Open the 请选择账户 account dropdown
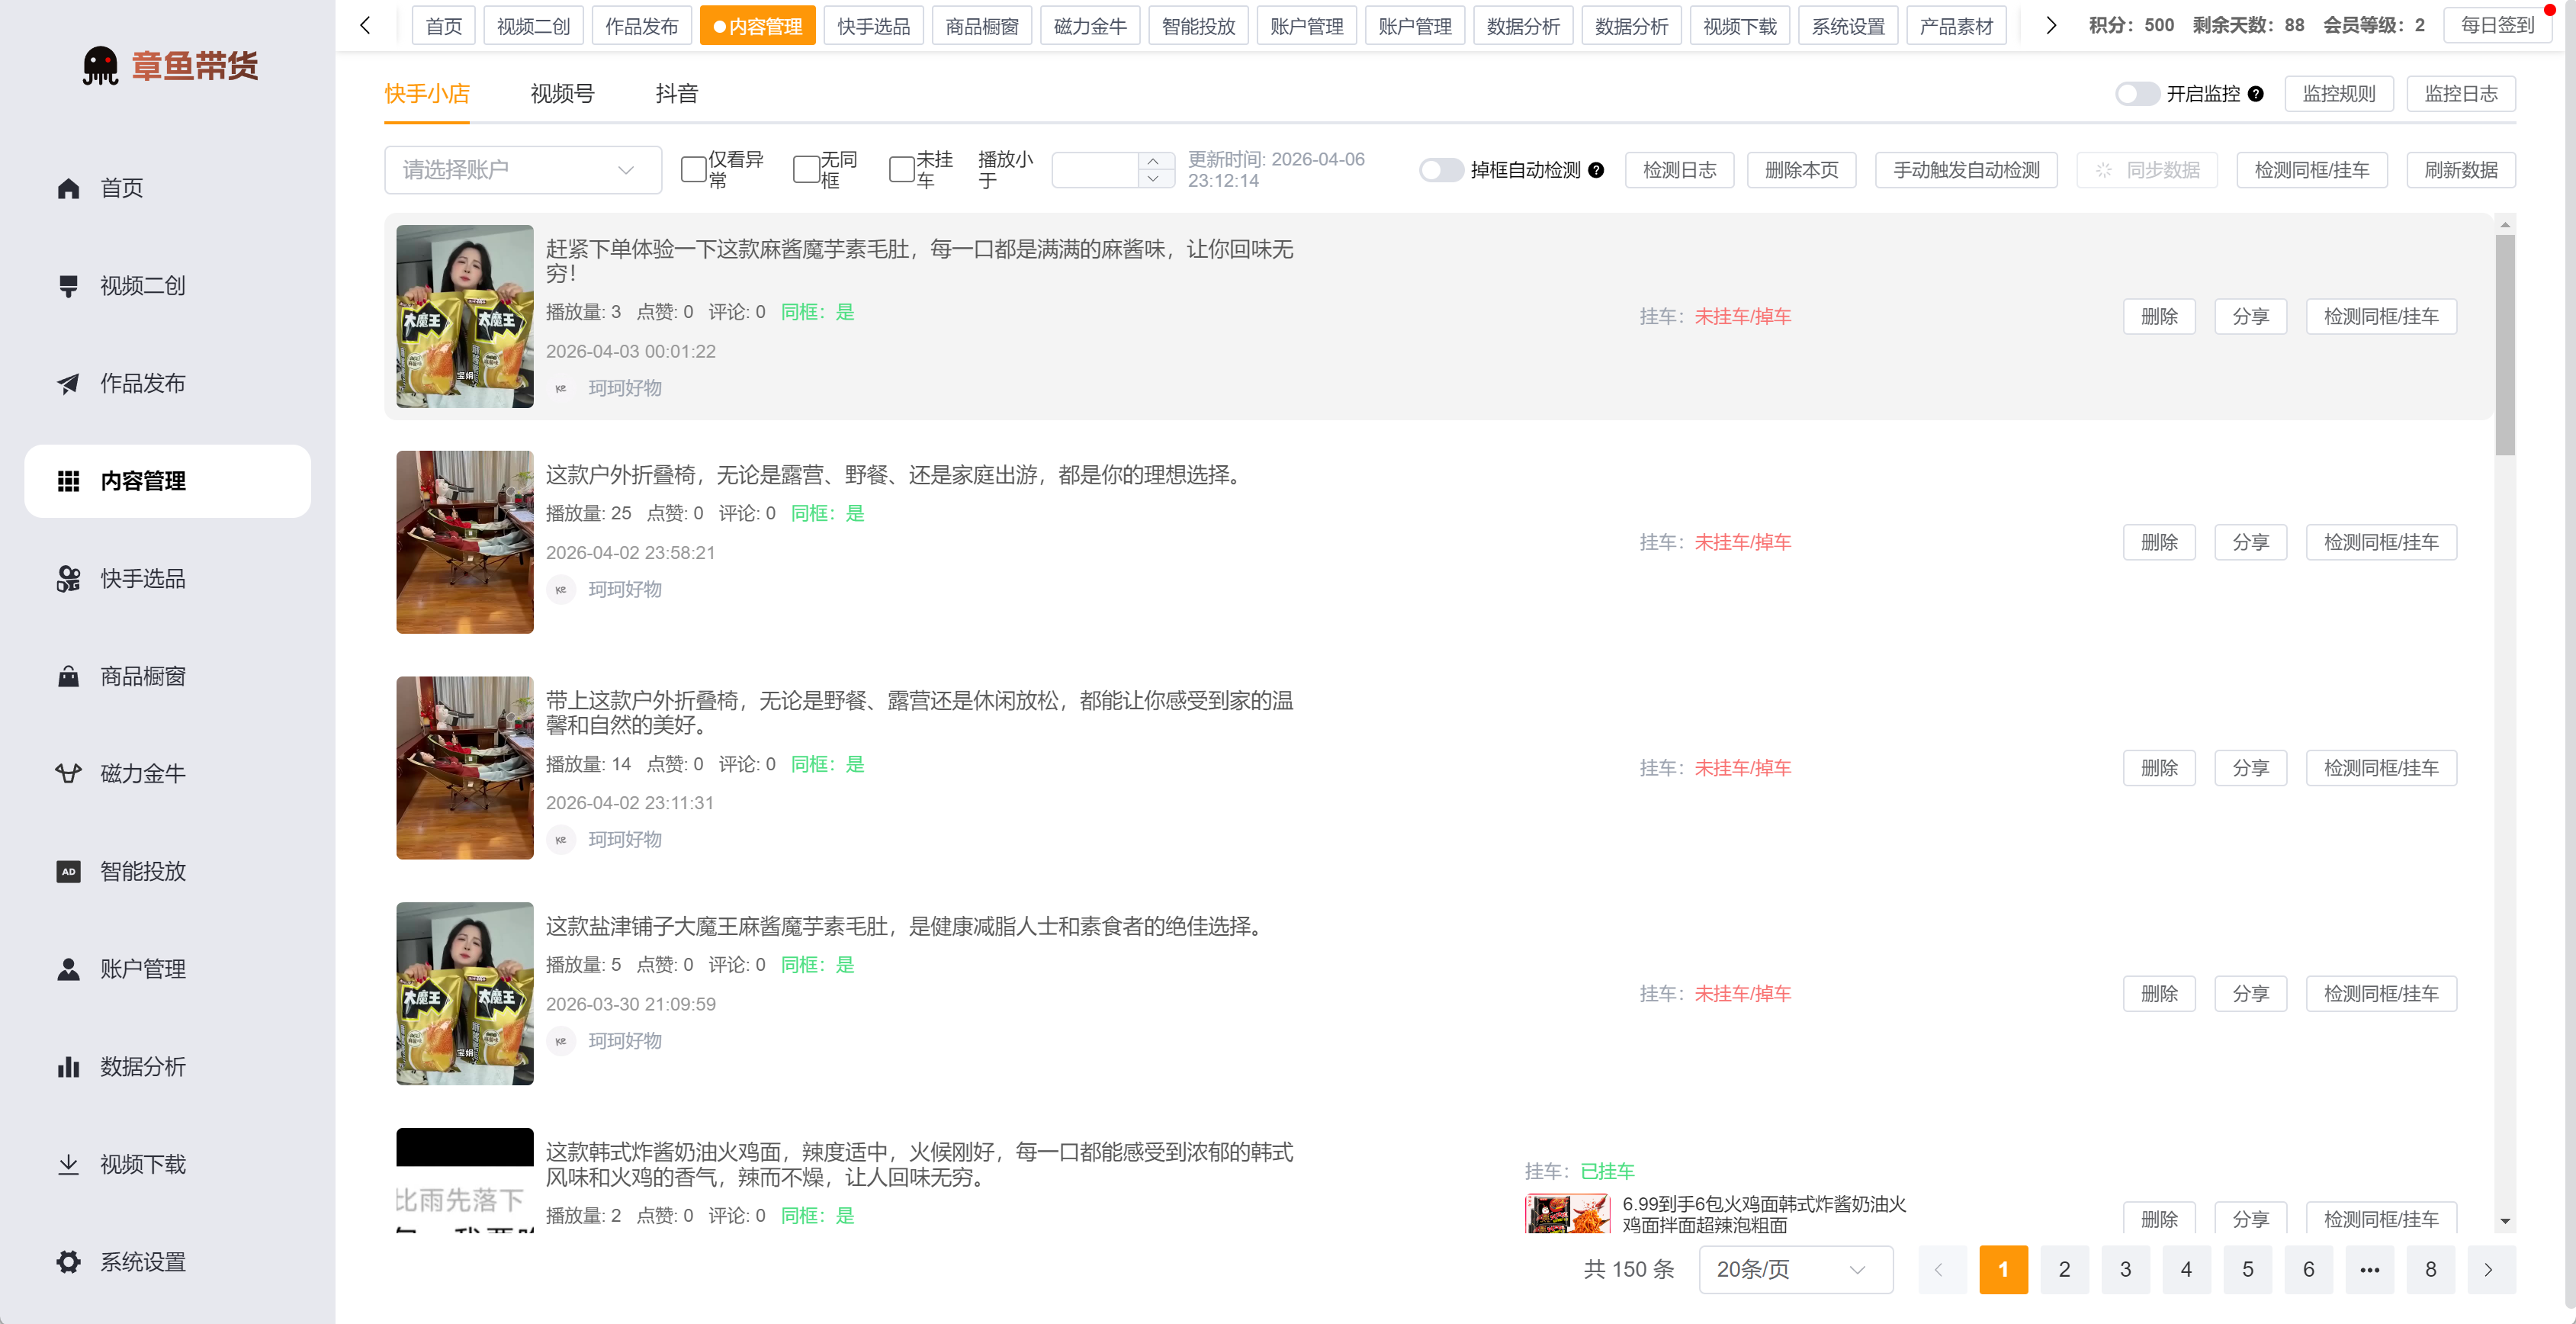The image size is (2576, 1324). (x=523, y=170)
